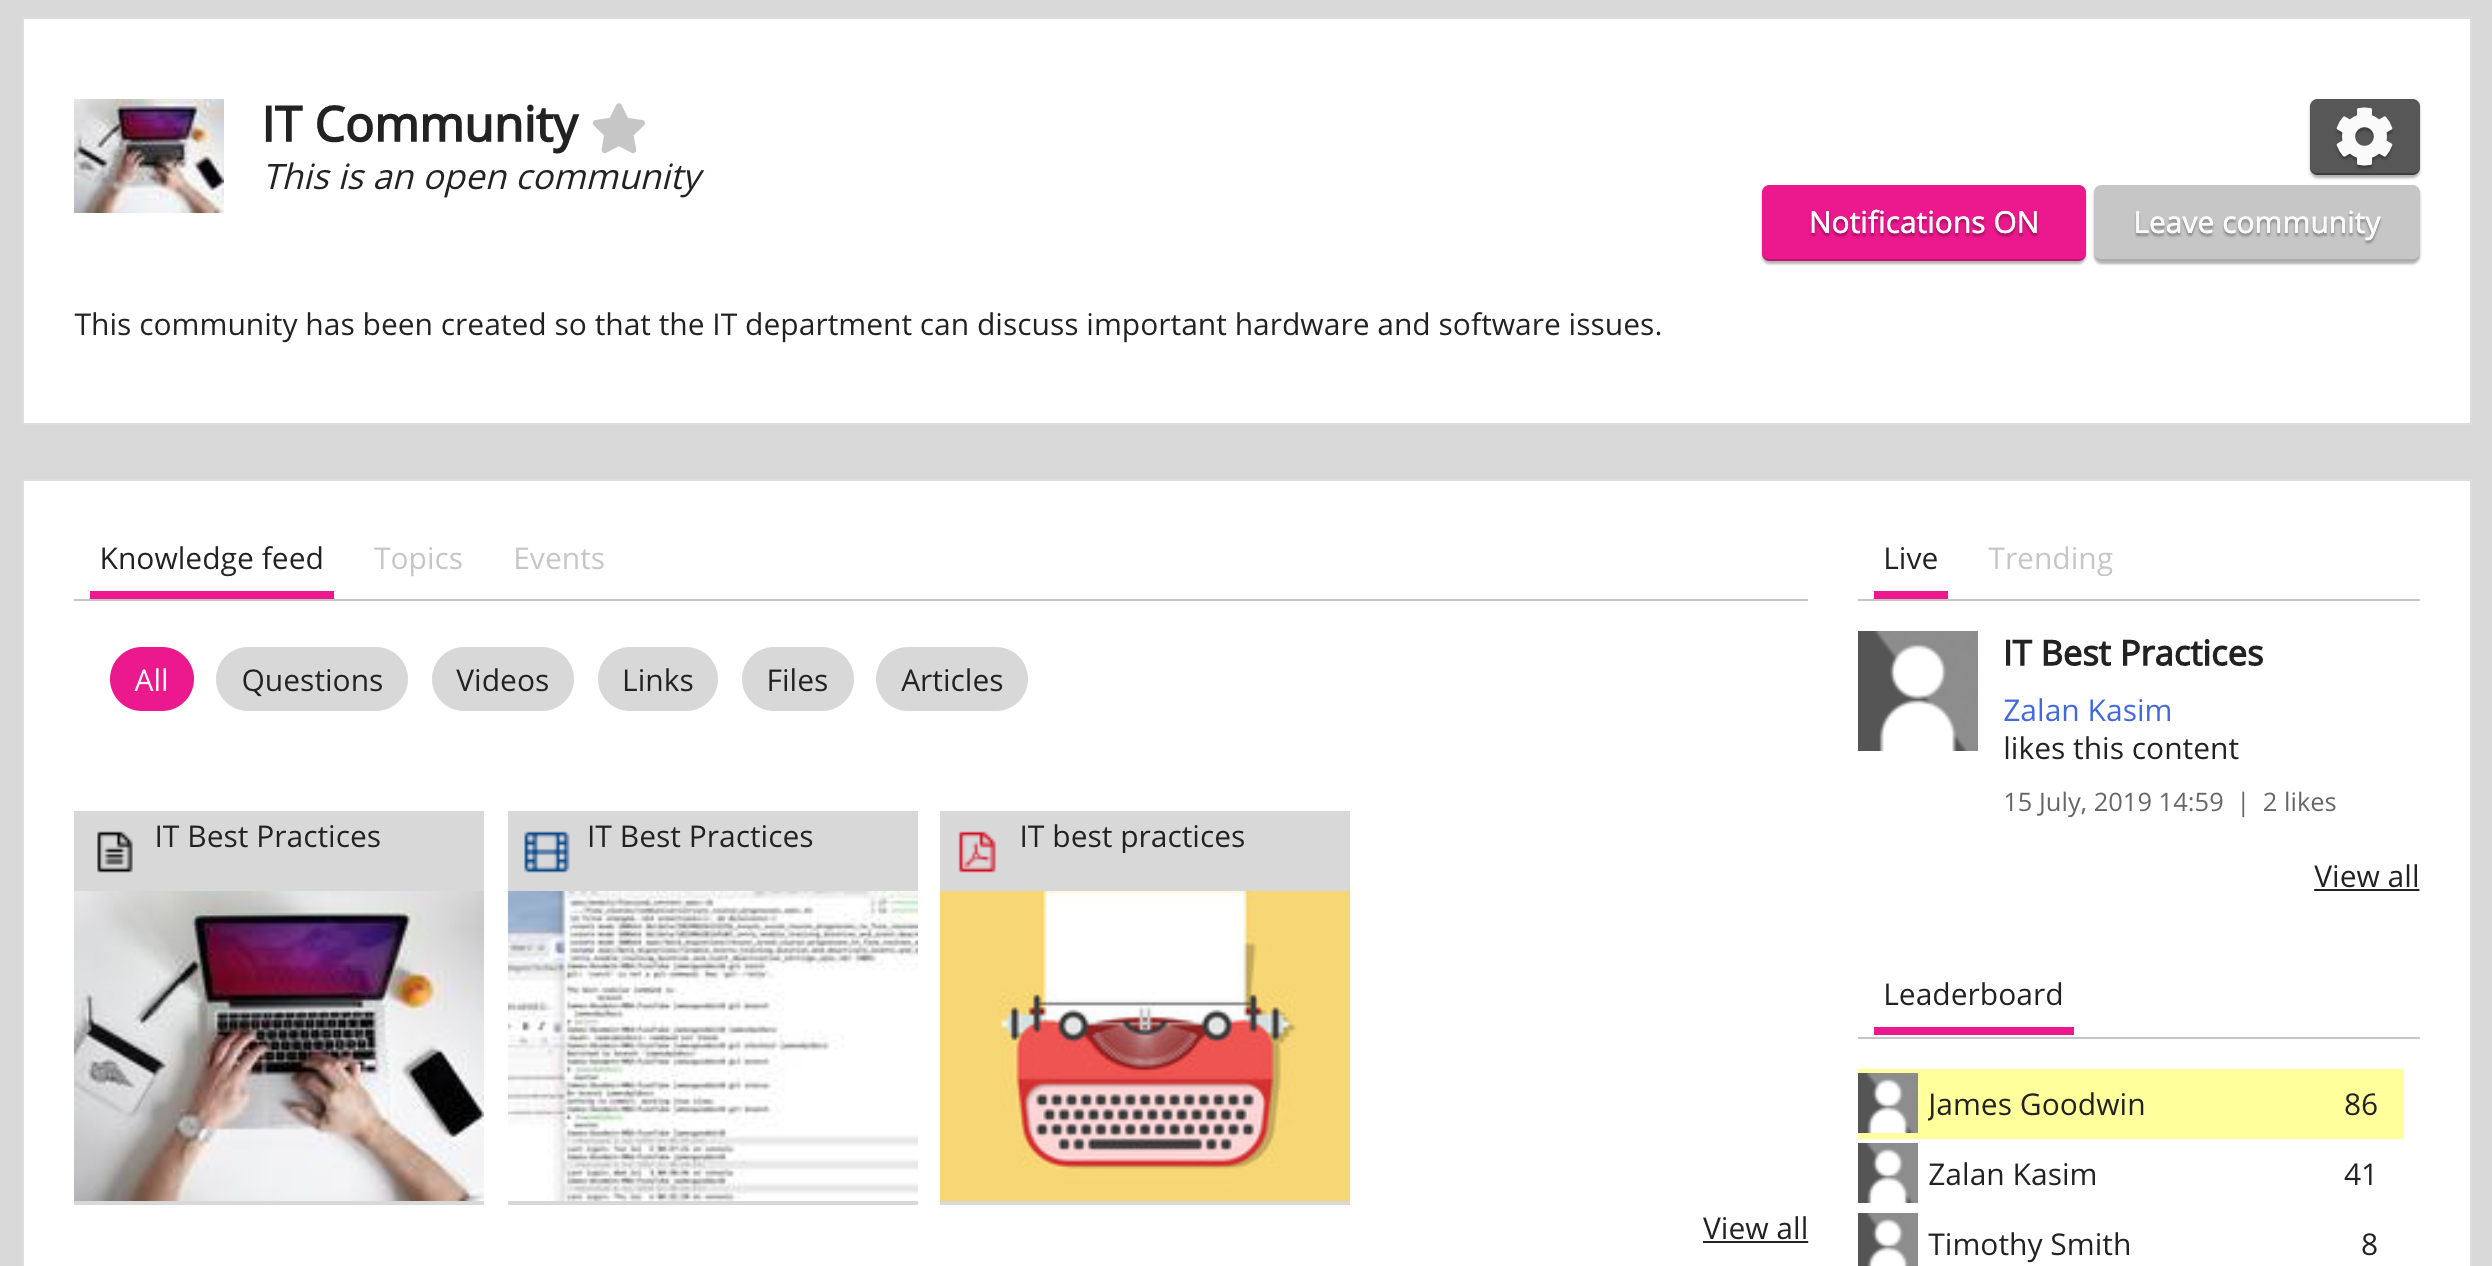Switch to the Topics tab

click(x=418, y=558)
